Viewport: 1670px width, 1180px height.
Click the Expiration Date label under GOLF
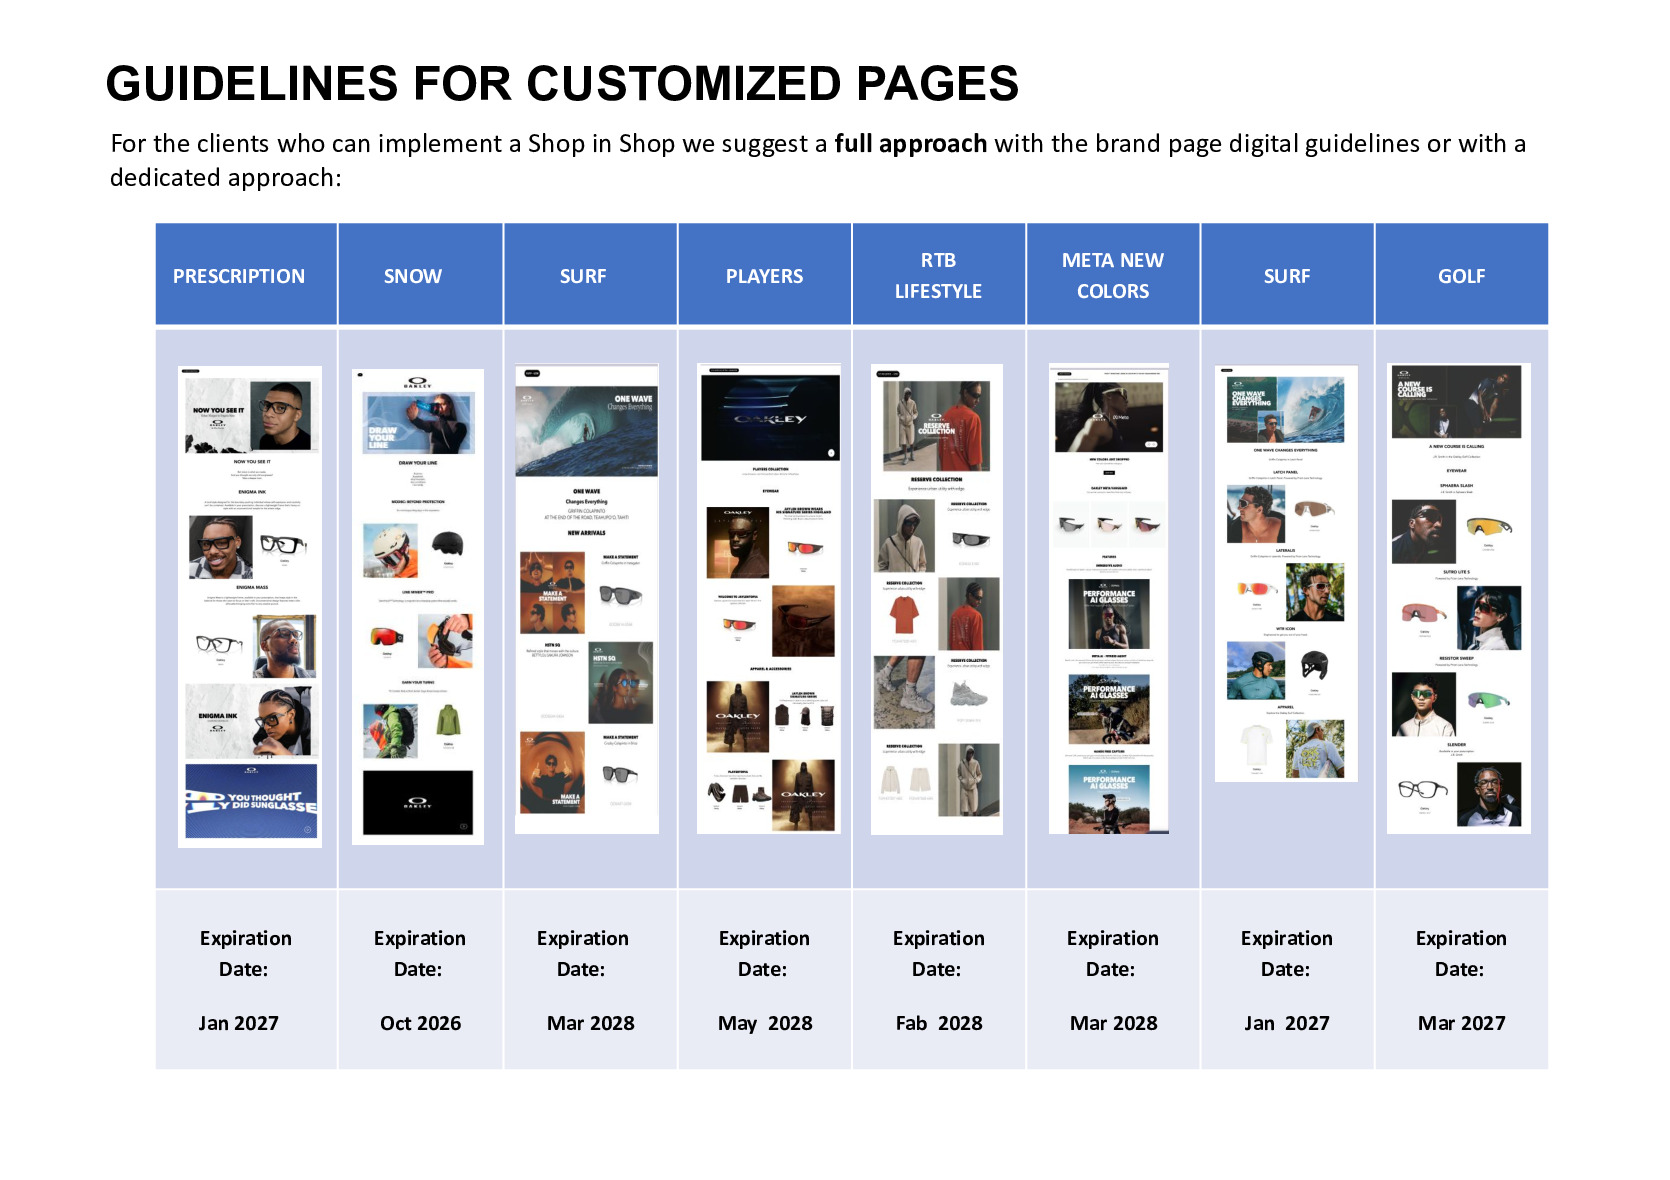(x=1461, y=953)
